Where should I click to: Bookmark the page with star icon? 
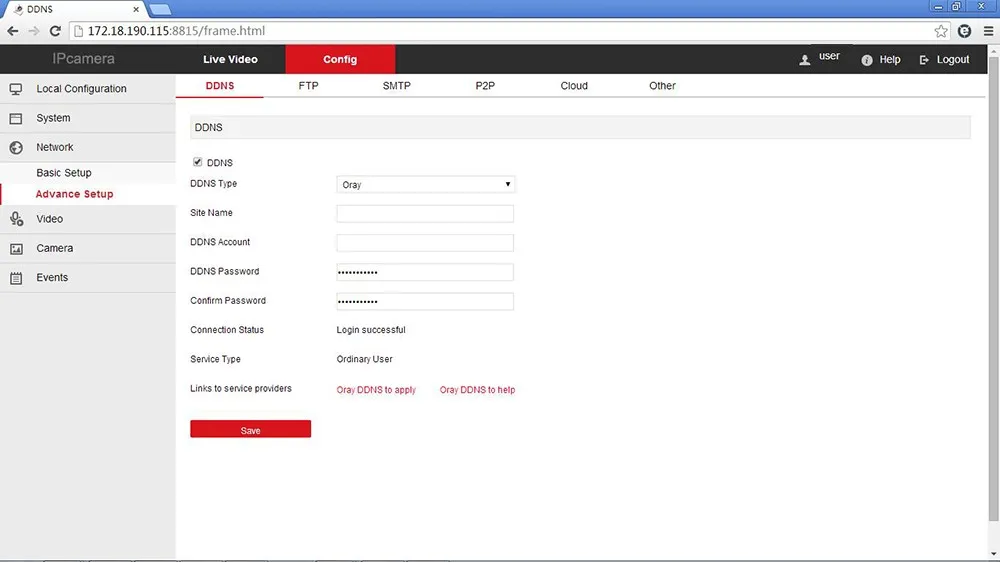pos(941,31)
